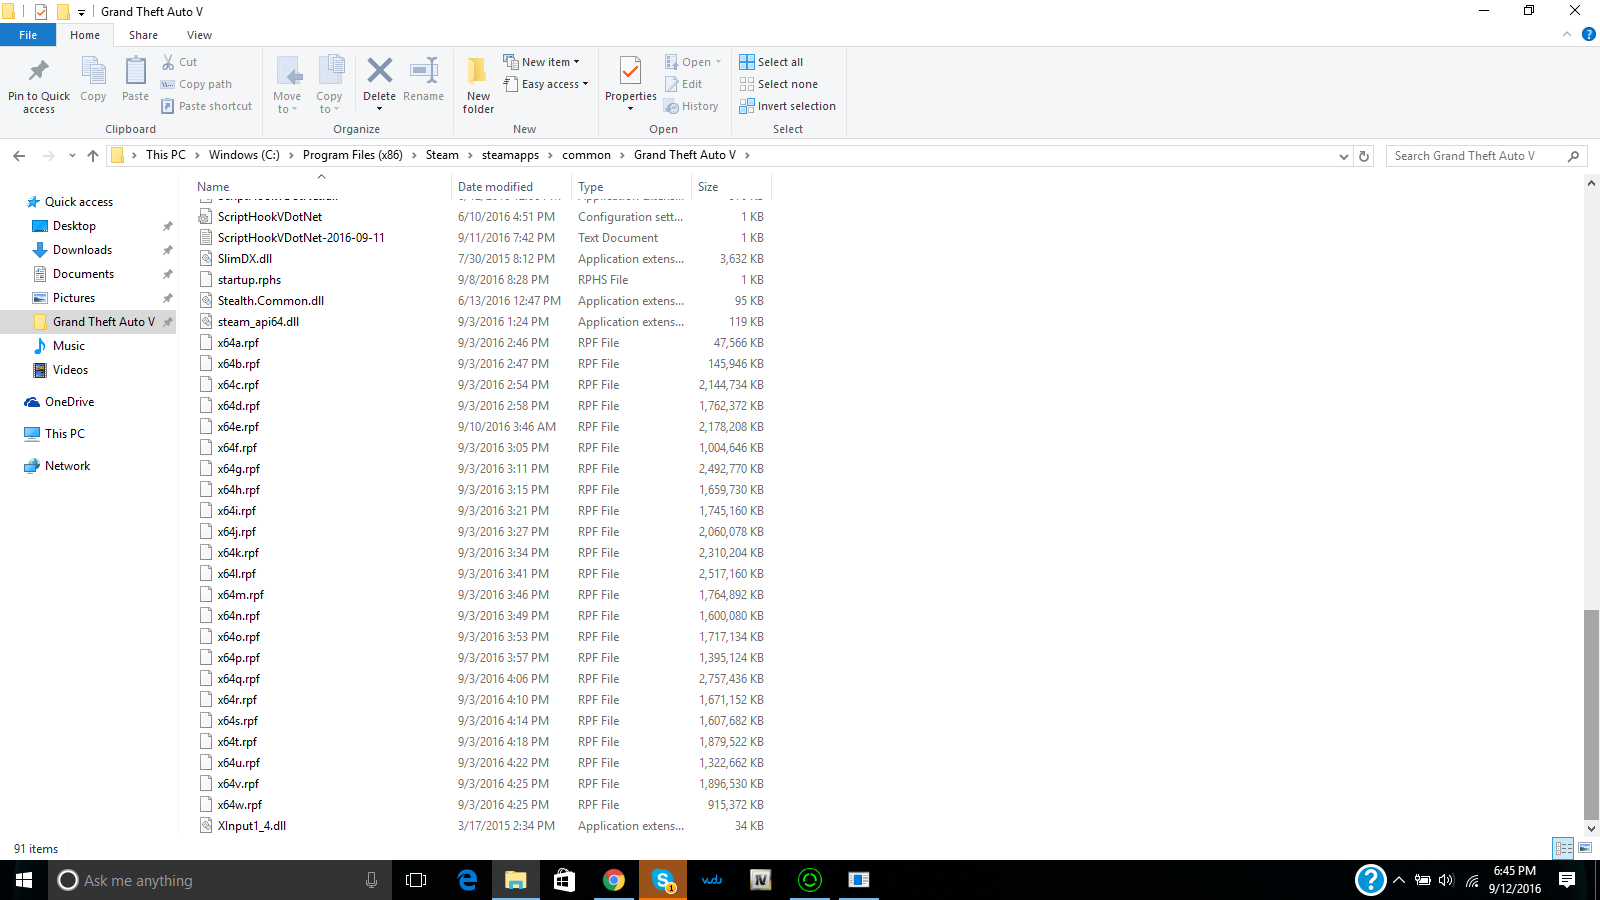Screen dimensions: 1600x900
Task: Switch to large icons view layout
Action: click(x=1585, y=848)
